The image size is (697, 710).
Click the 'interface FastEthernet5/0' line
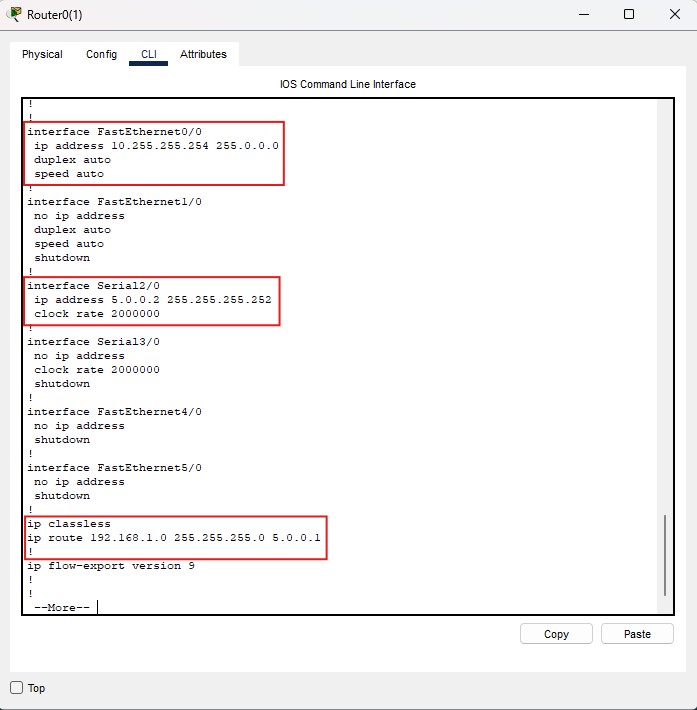(x=115, y=468)
